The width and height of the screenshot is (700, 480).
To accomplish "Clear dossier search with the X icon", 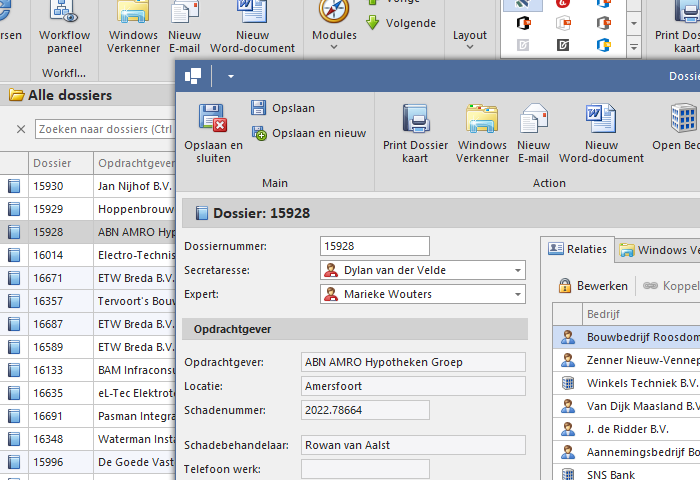I will point(21,129).
